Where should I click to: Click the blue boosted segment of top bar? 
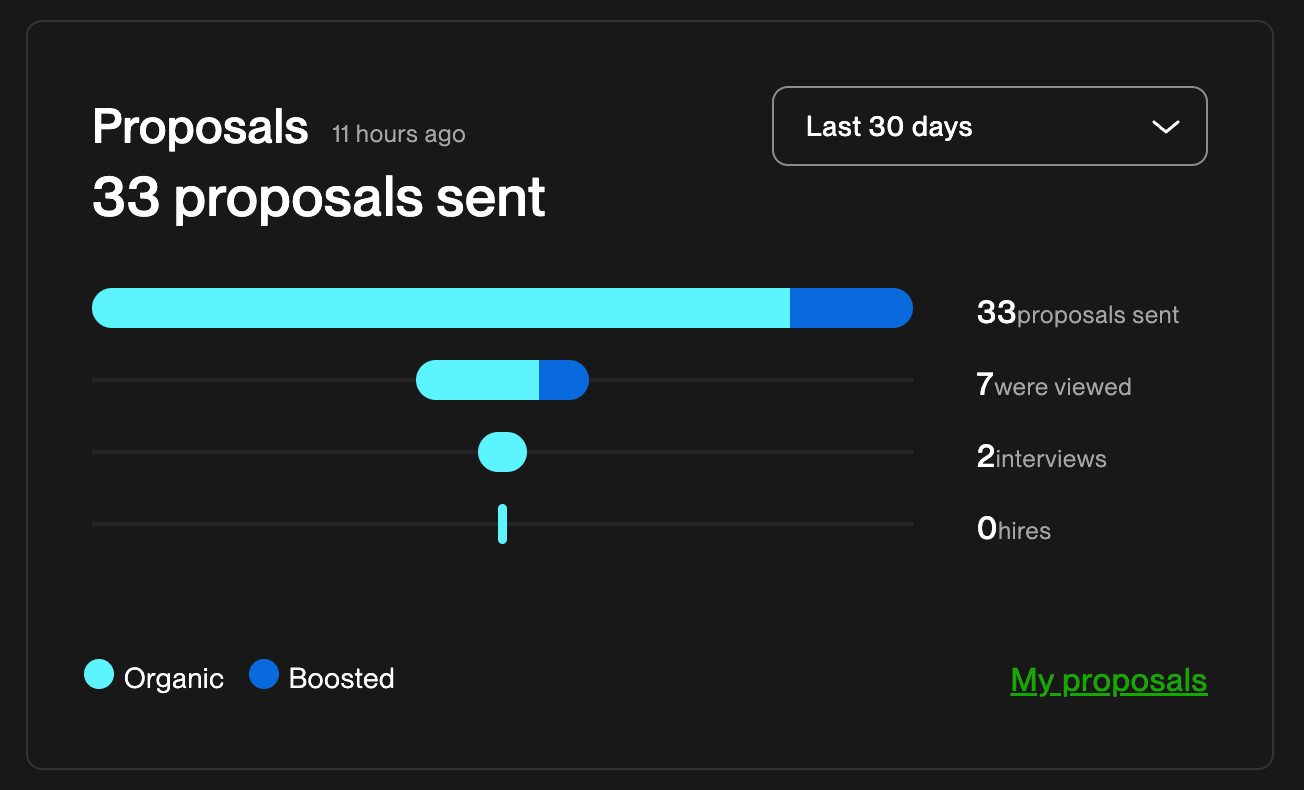tap(850, 308)
